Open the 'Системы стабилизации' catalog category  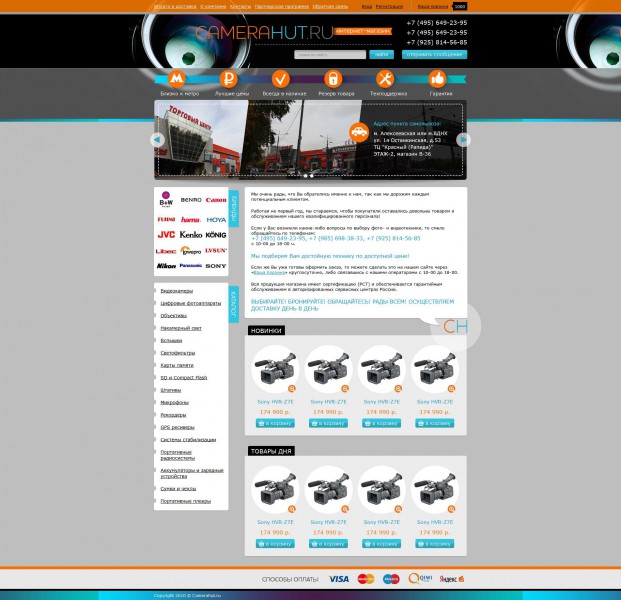point(188,440)
